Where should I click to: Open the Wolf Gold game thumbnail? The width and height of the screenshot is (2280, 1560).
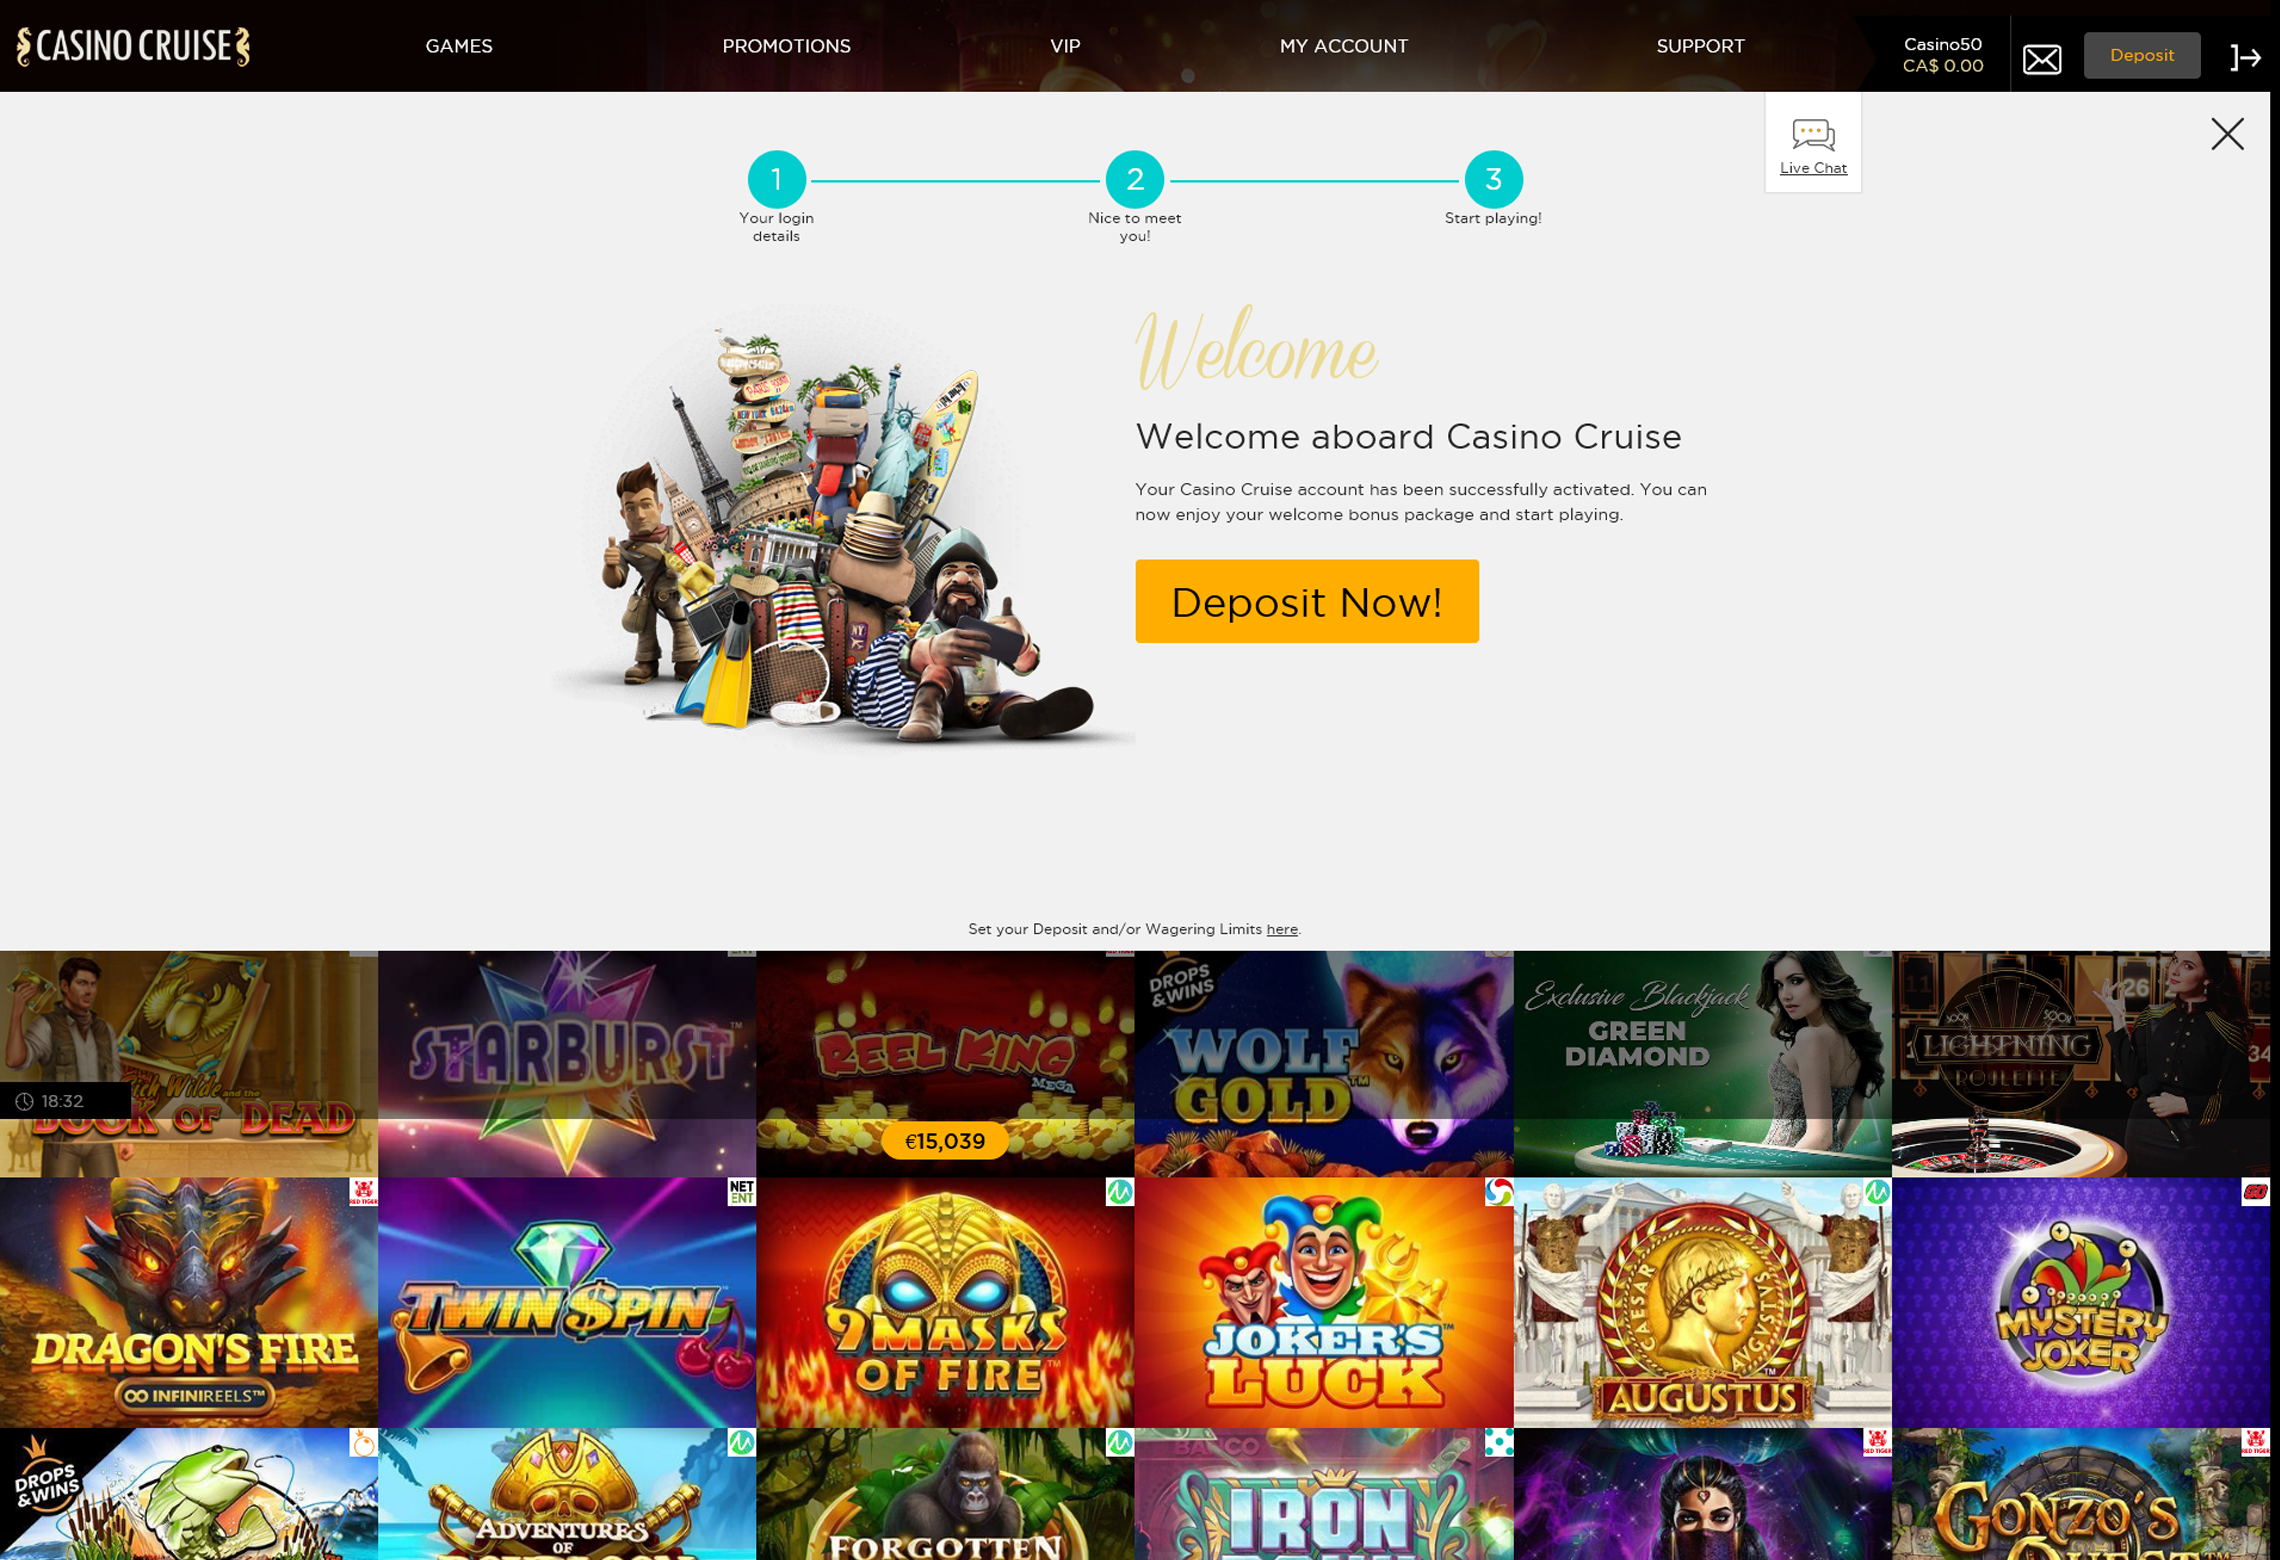coord(1323,1063)
